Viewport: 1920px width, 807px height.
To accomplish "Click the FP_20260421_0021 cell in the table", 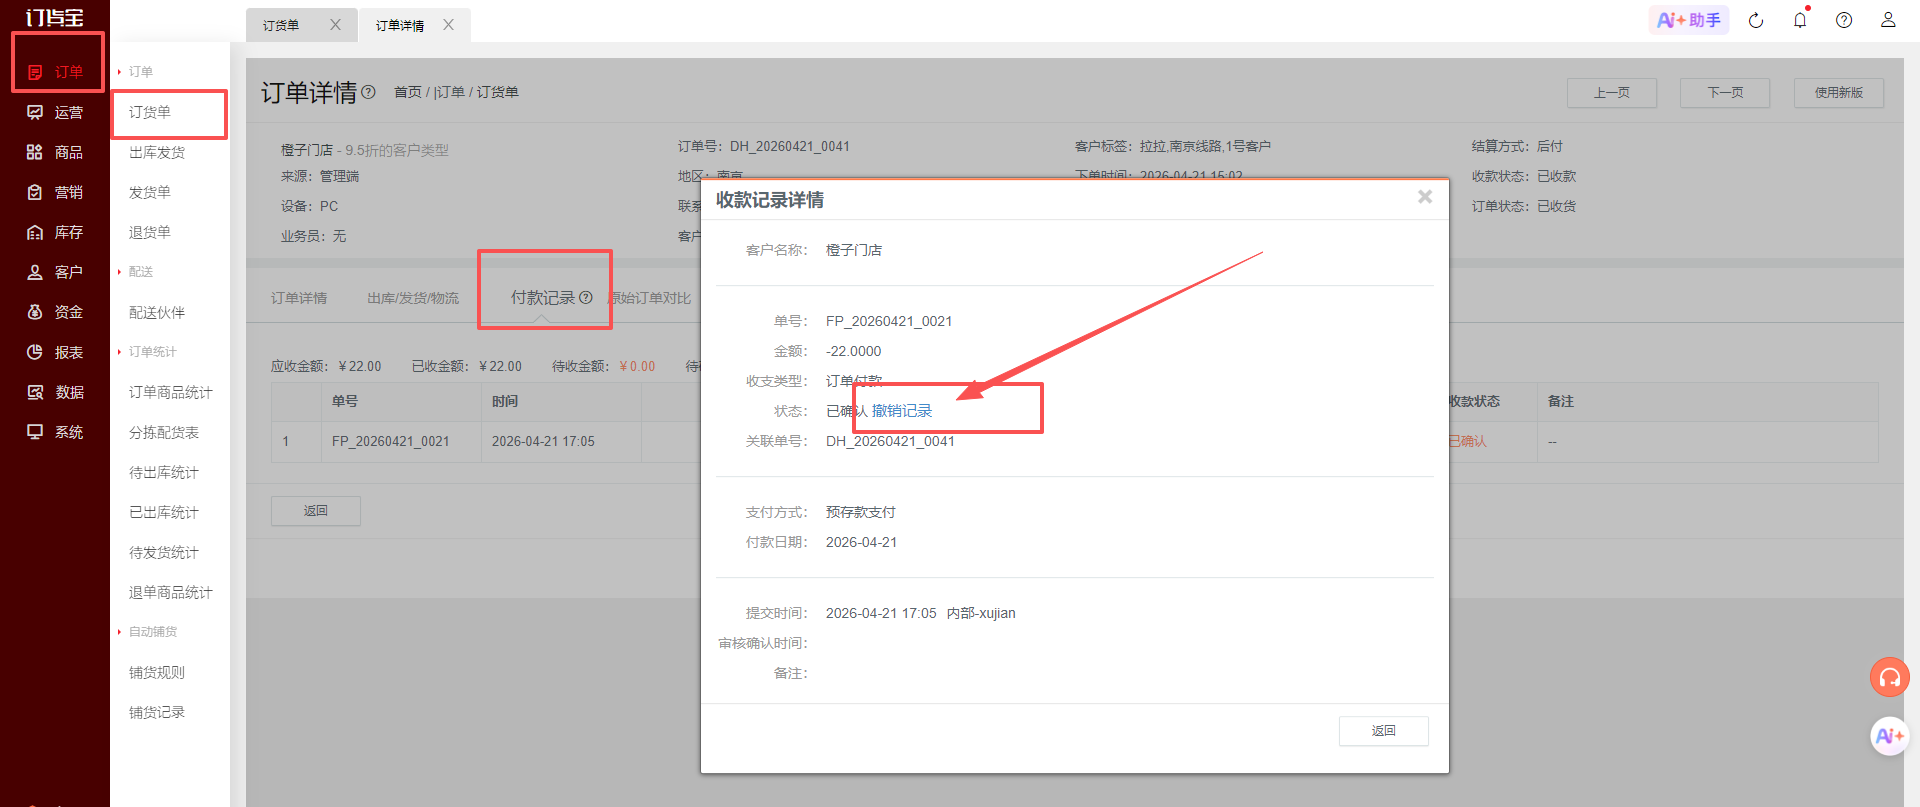I will click(x=391, y=441).
